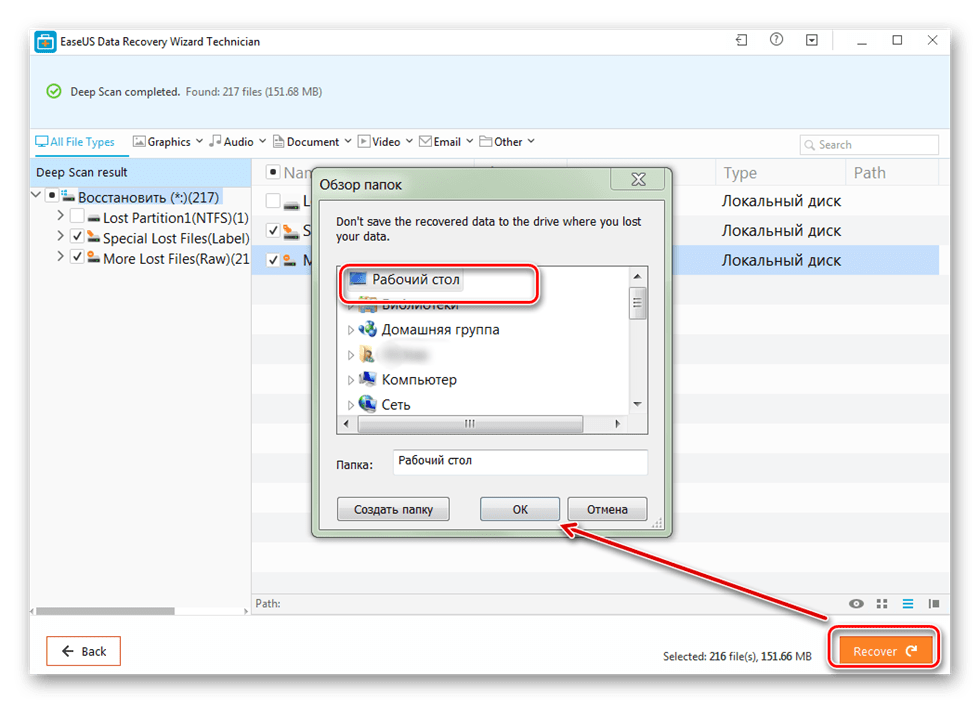Check the unchecked checkbox in the file list
Screen dimensions: 980x704
[x=273, y=201]
